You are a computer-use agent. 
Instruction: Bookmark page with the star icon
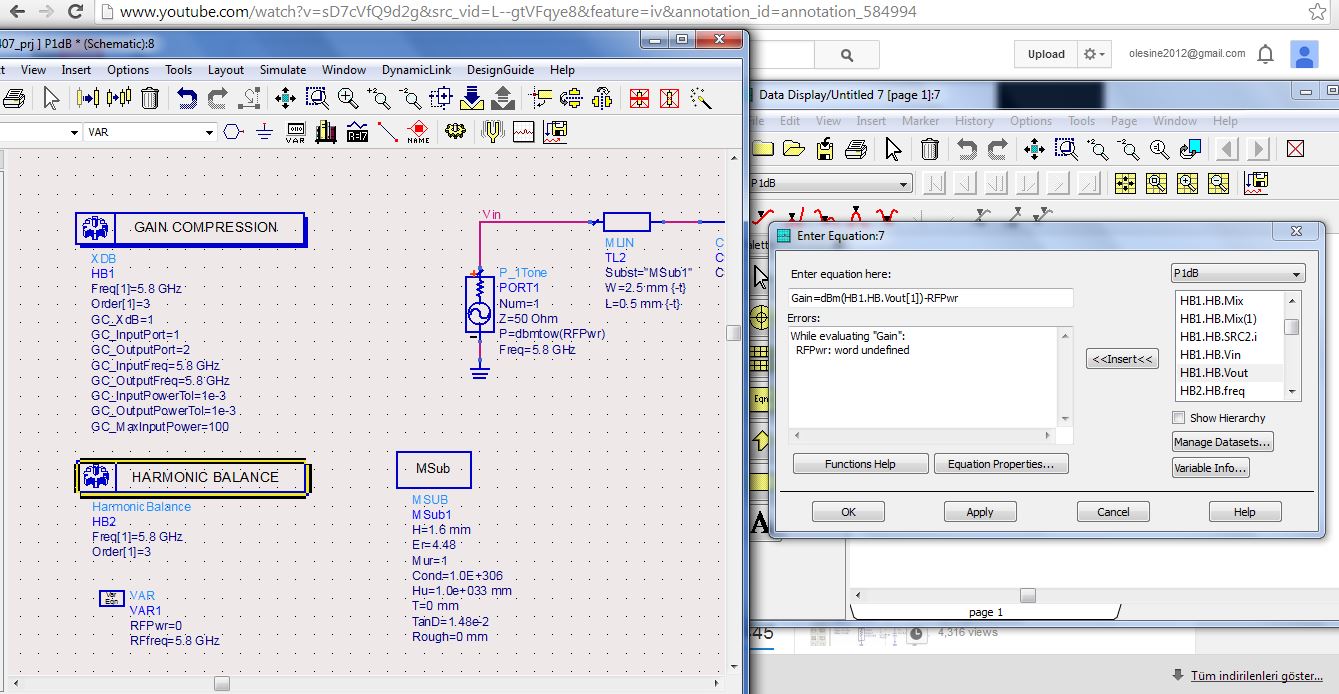coord(1318,12)
